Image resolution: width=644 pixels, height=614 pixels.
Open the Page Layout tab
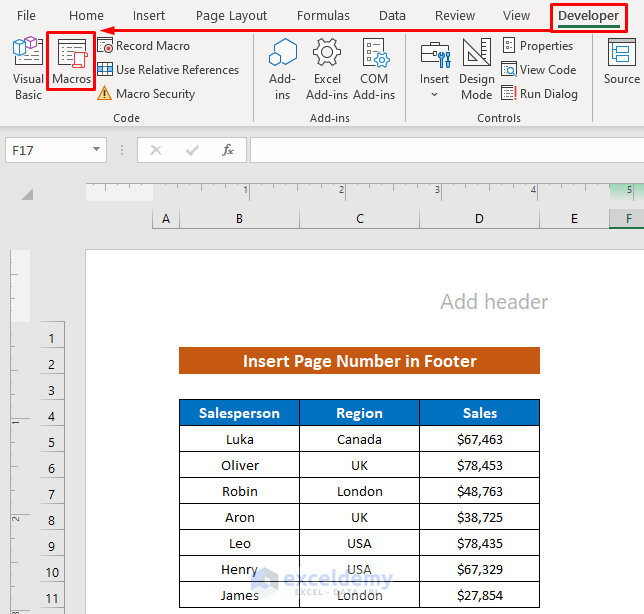[x=231, y=15]
